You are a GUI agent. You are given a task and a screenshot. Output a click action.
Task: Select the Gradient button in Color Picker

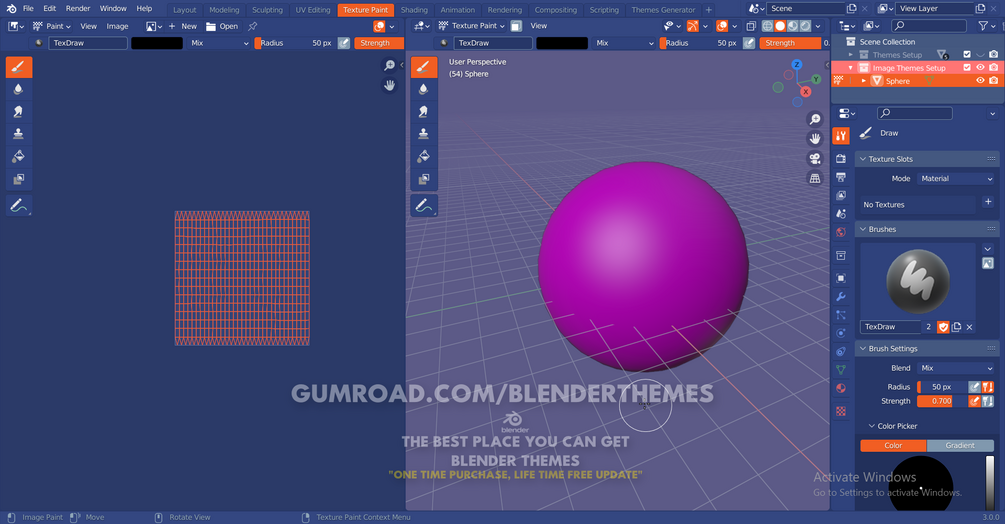coord(960,445)
